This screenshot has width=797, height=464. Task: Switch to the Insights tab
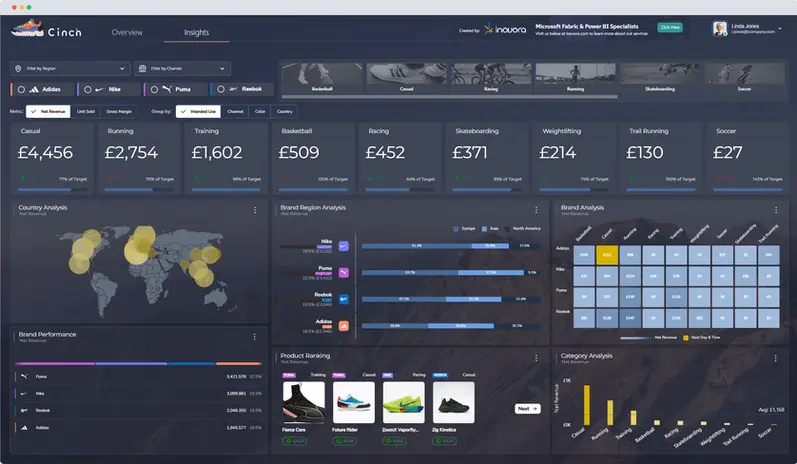[x=196, y=32]
